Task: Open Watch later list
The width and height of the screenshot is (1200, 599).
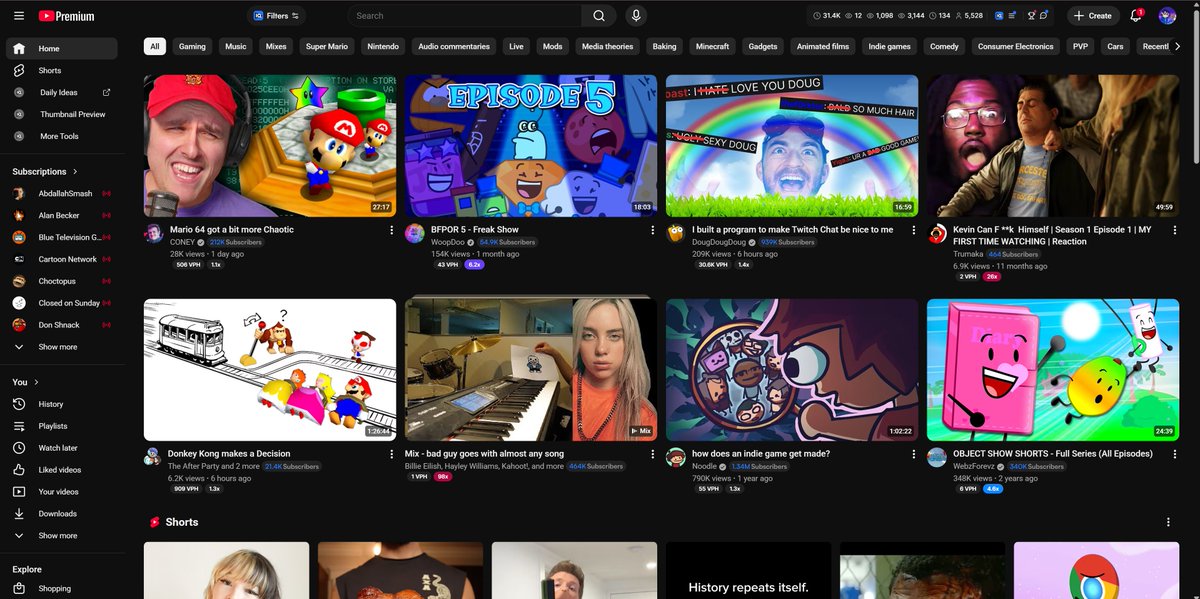Action: coord(61,448)
